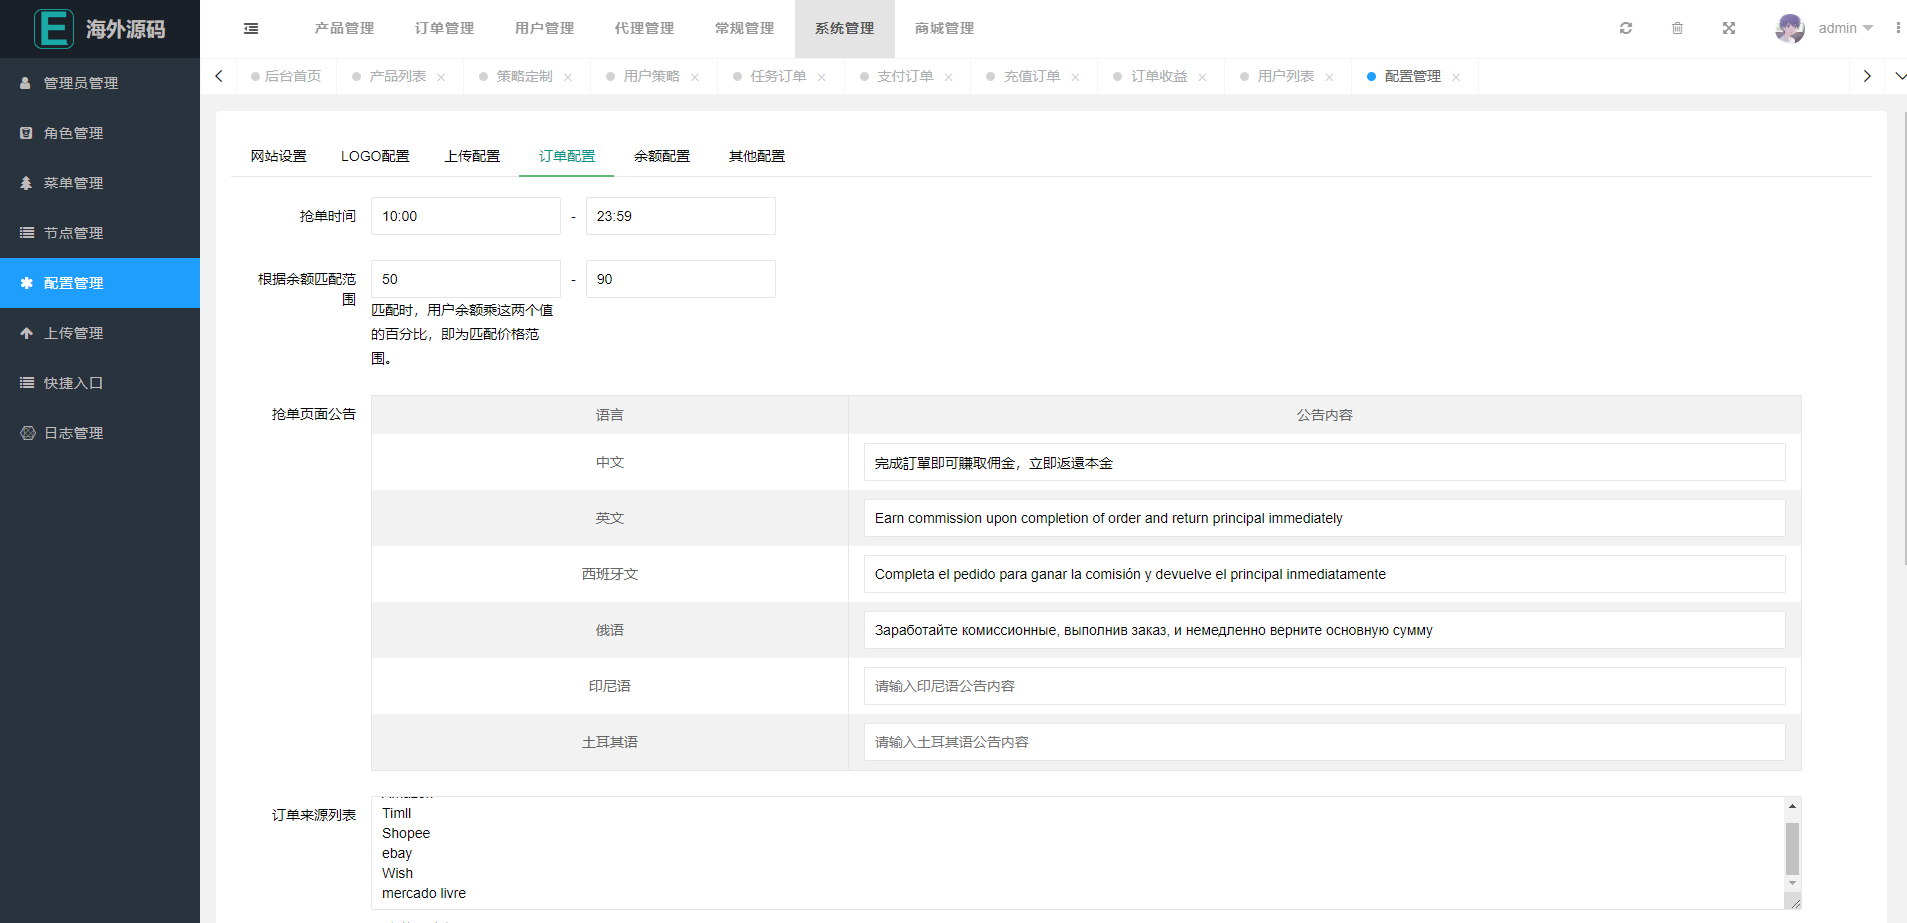
Task: Click the fullscreen icon in the header
Action: pyautogui.click(x=1729, y=28)
